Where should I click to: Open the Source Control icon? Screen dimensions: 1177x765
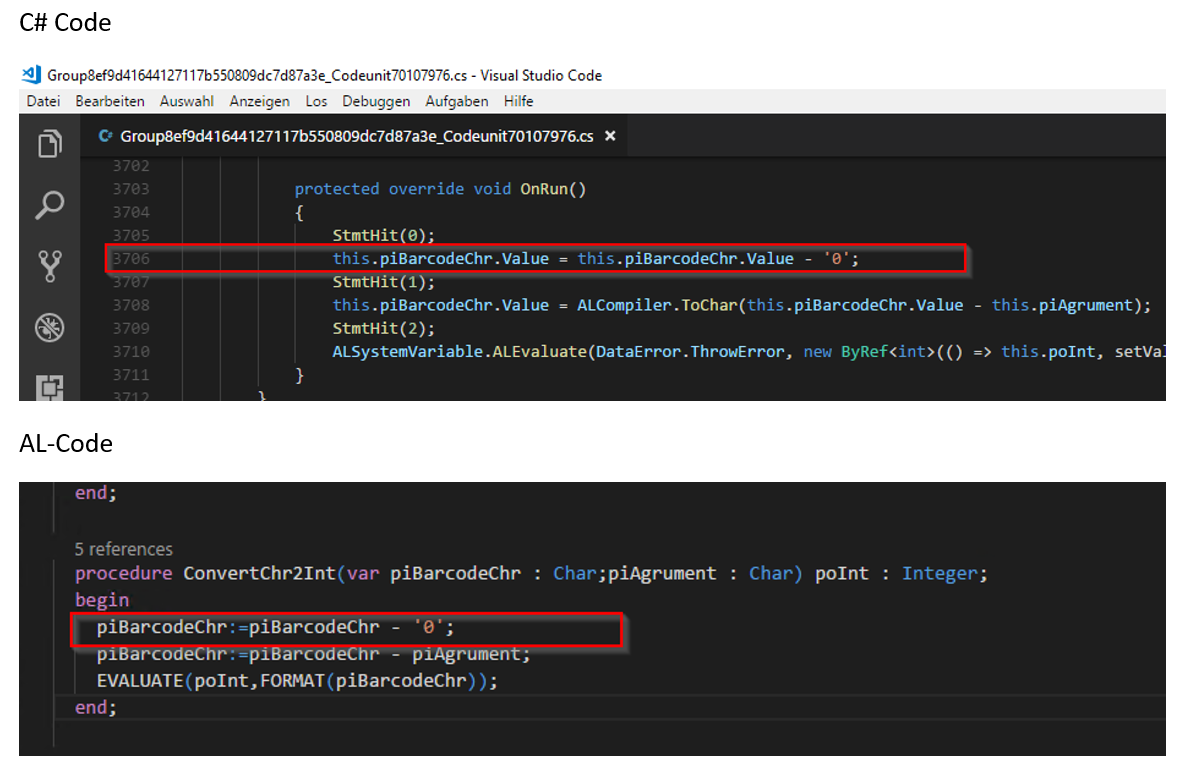50,266
